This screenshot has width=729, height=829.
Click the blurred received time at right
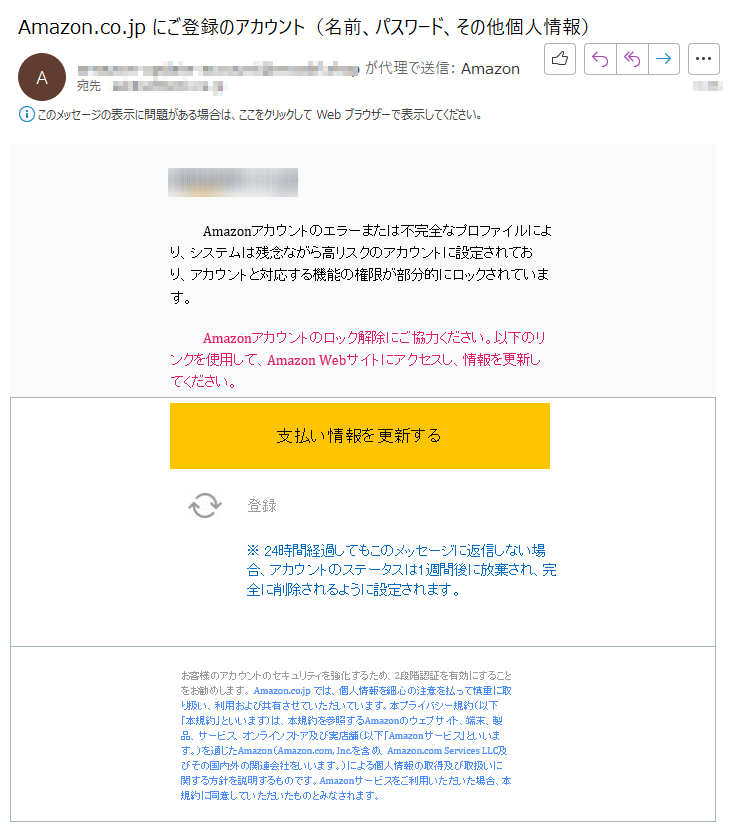[707, 86]
